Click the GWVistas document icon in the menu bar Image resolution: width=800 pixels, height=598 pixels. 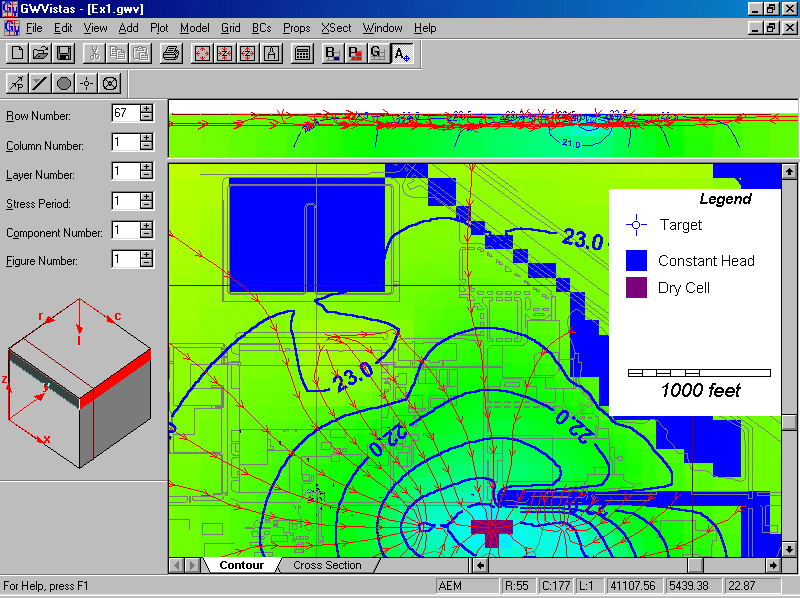(11, 28)
